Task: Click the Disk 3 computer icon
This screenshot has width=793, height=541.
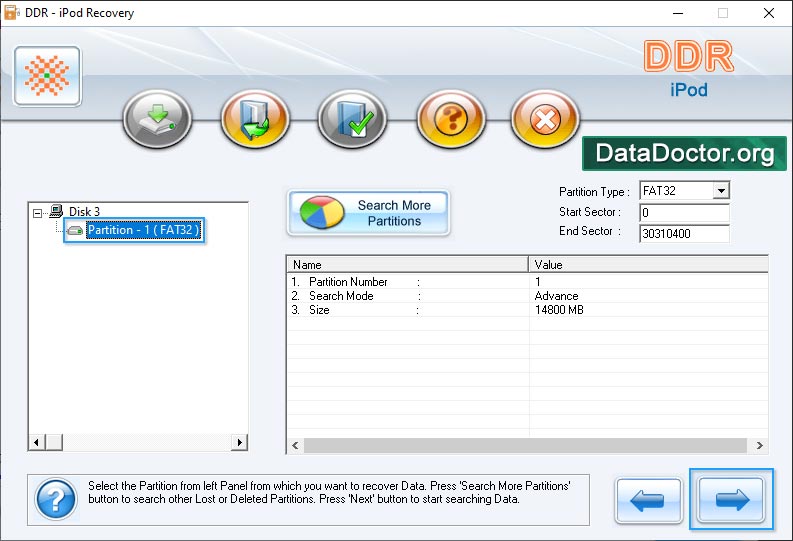Action: pos(56,211)
